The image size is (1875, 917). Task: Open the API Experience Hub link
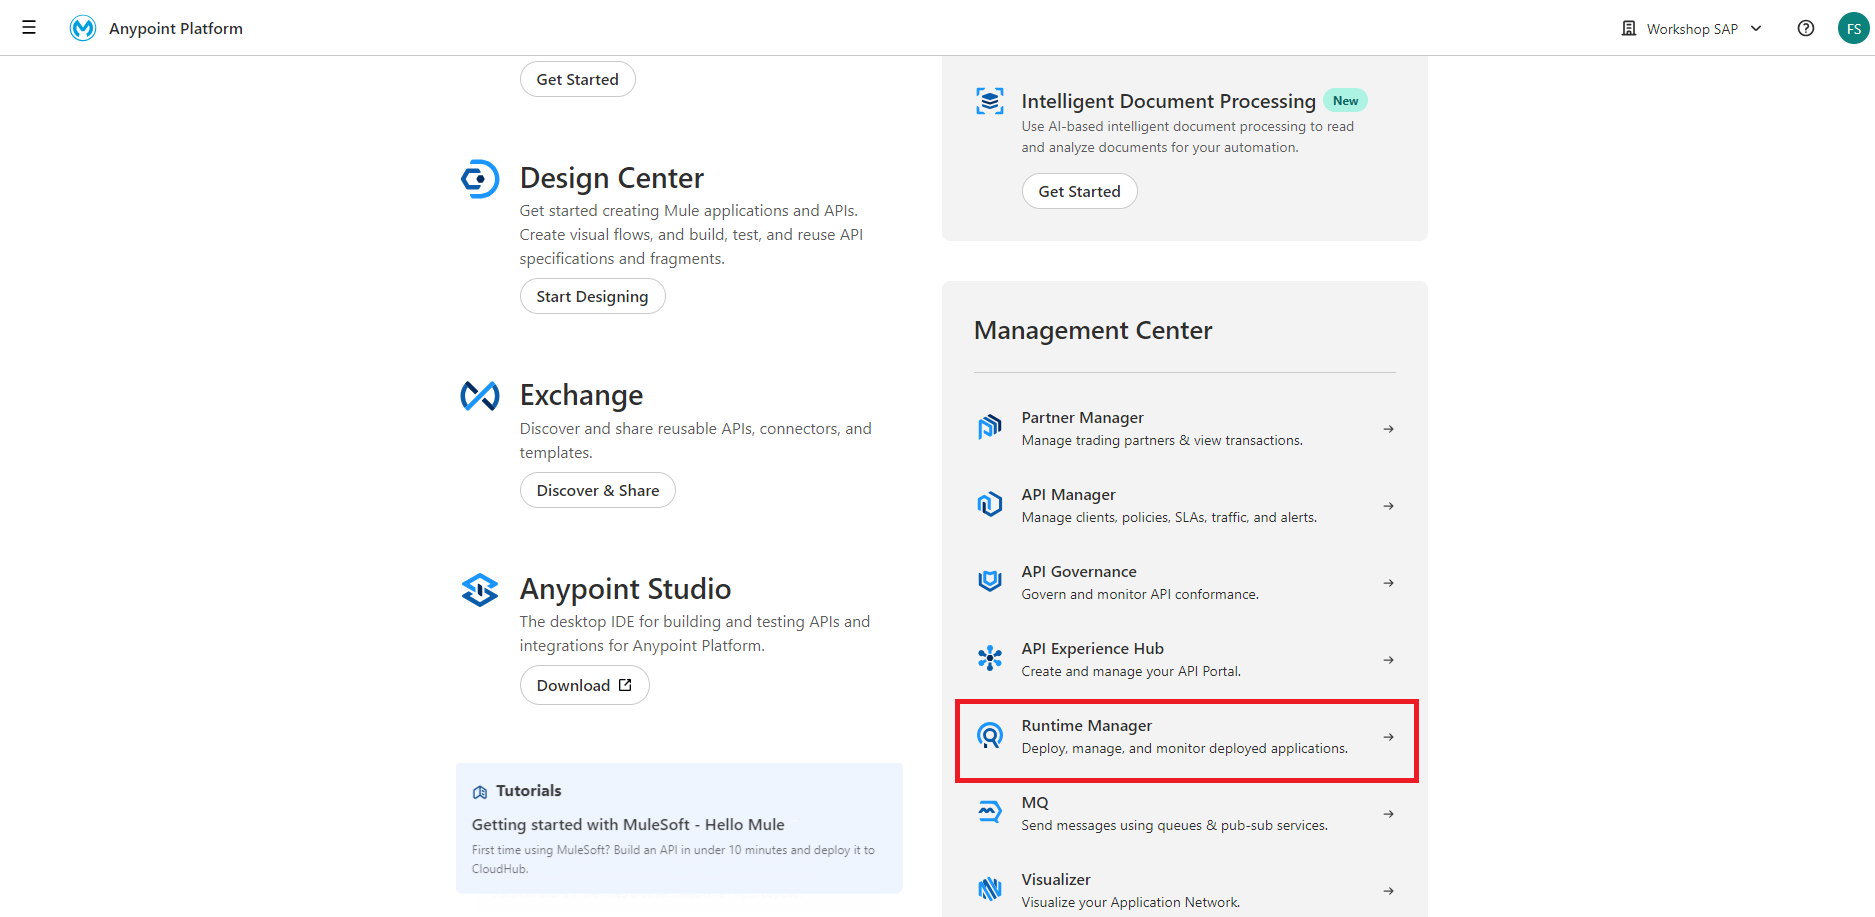pos(1092,648)
